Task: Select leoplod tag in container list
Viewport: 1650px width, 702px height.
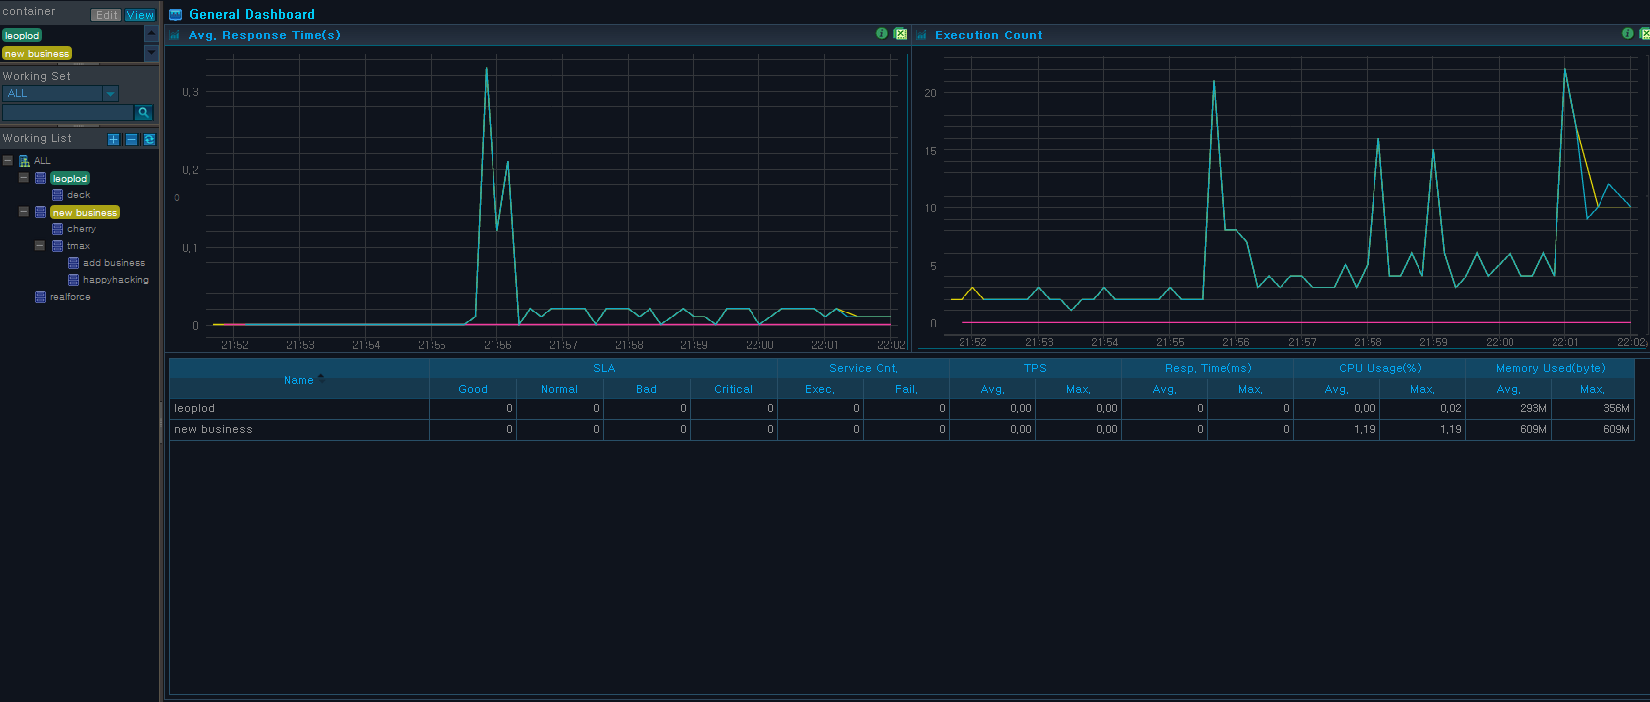Action: tap(22, 36)
